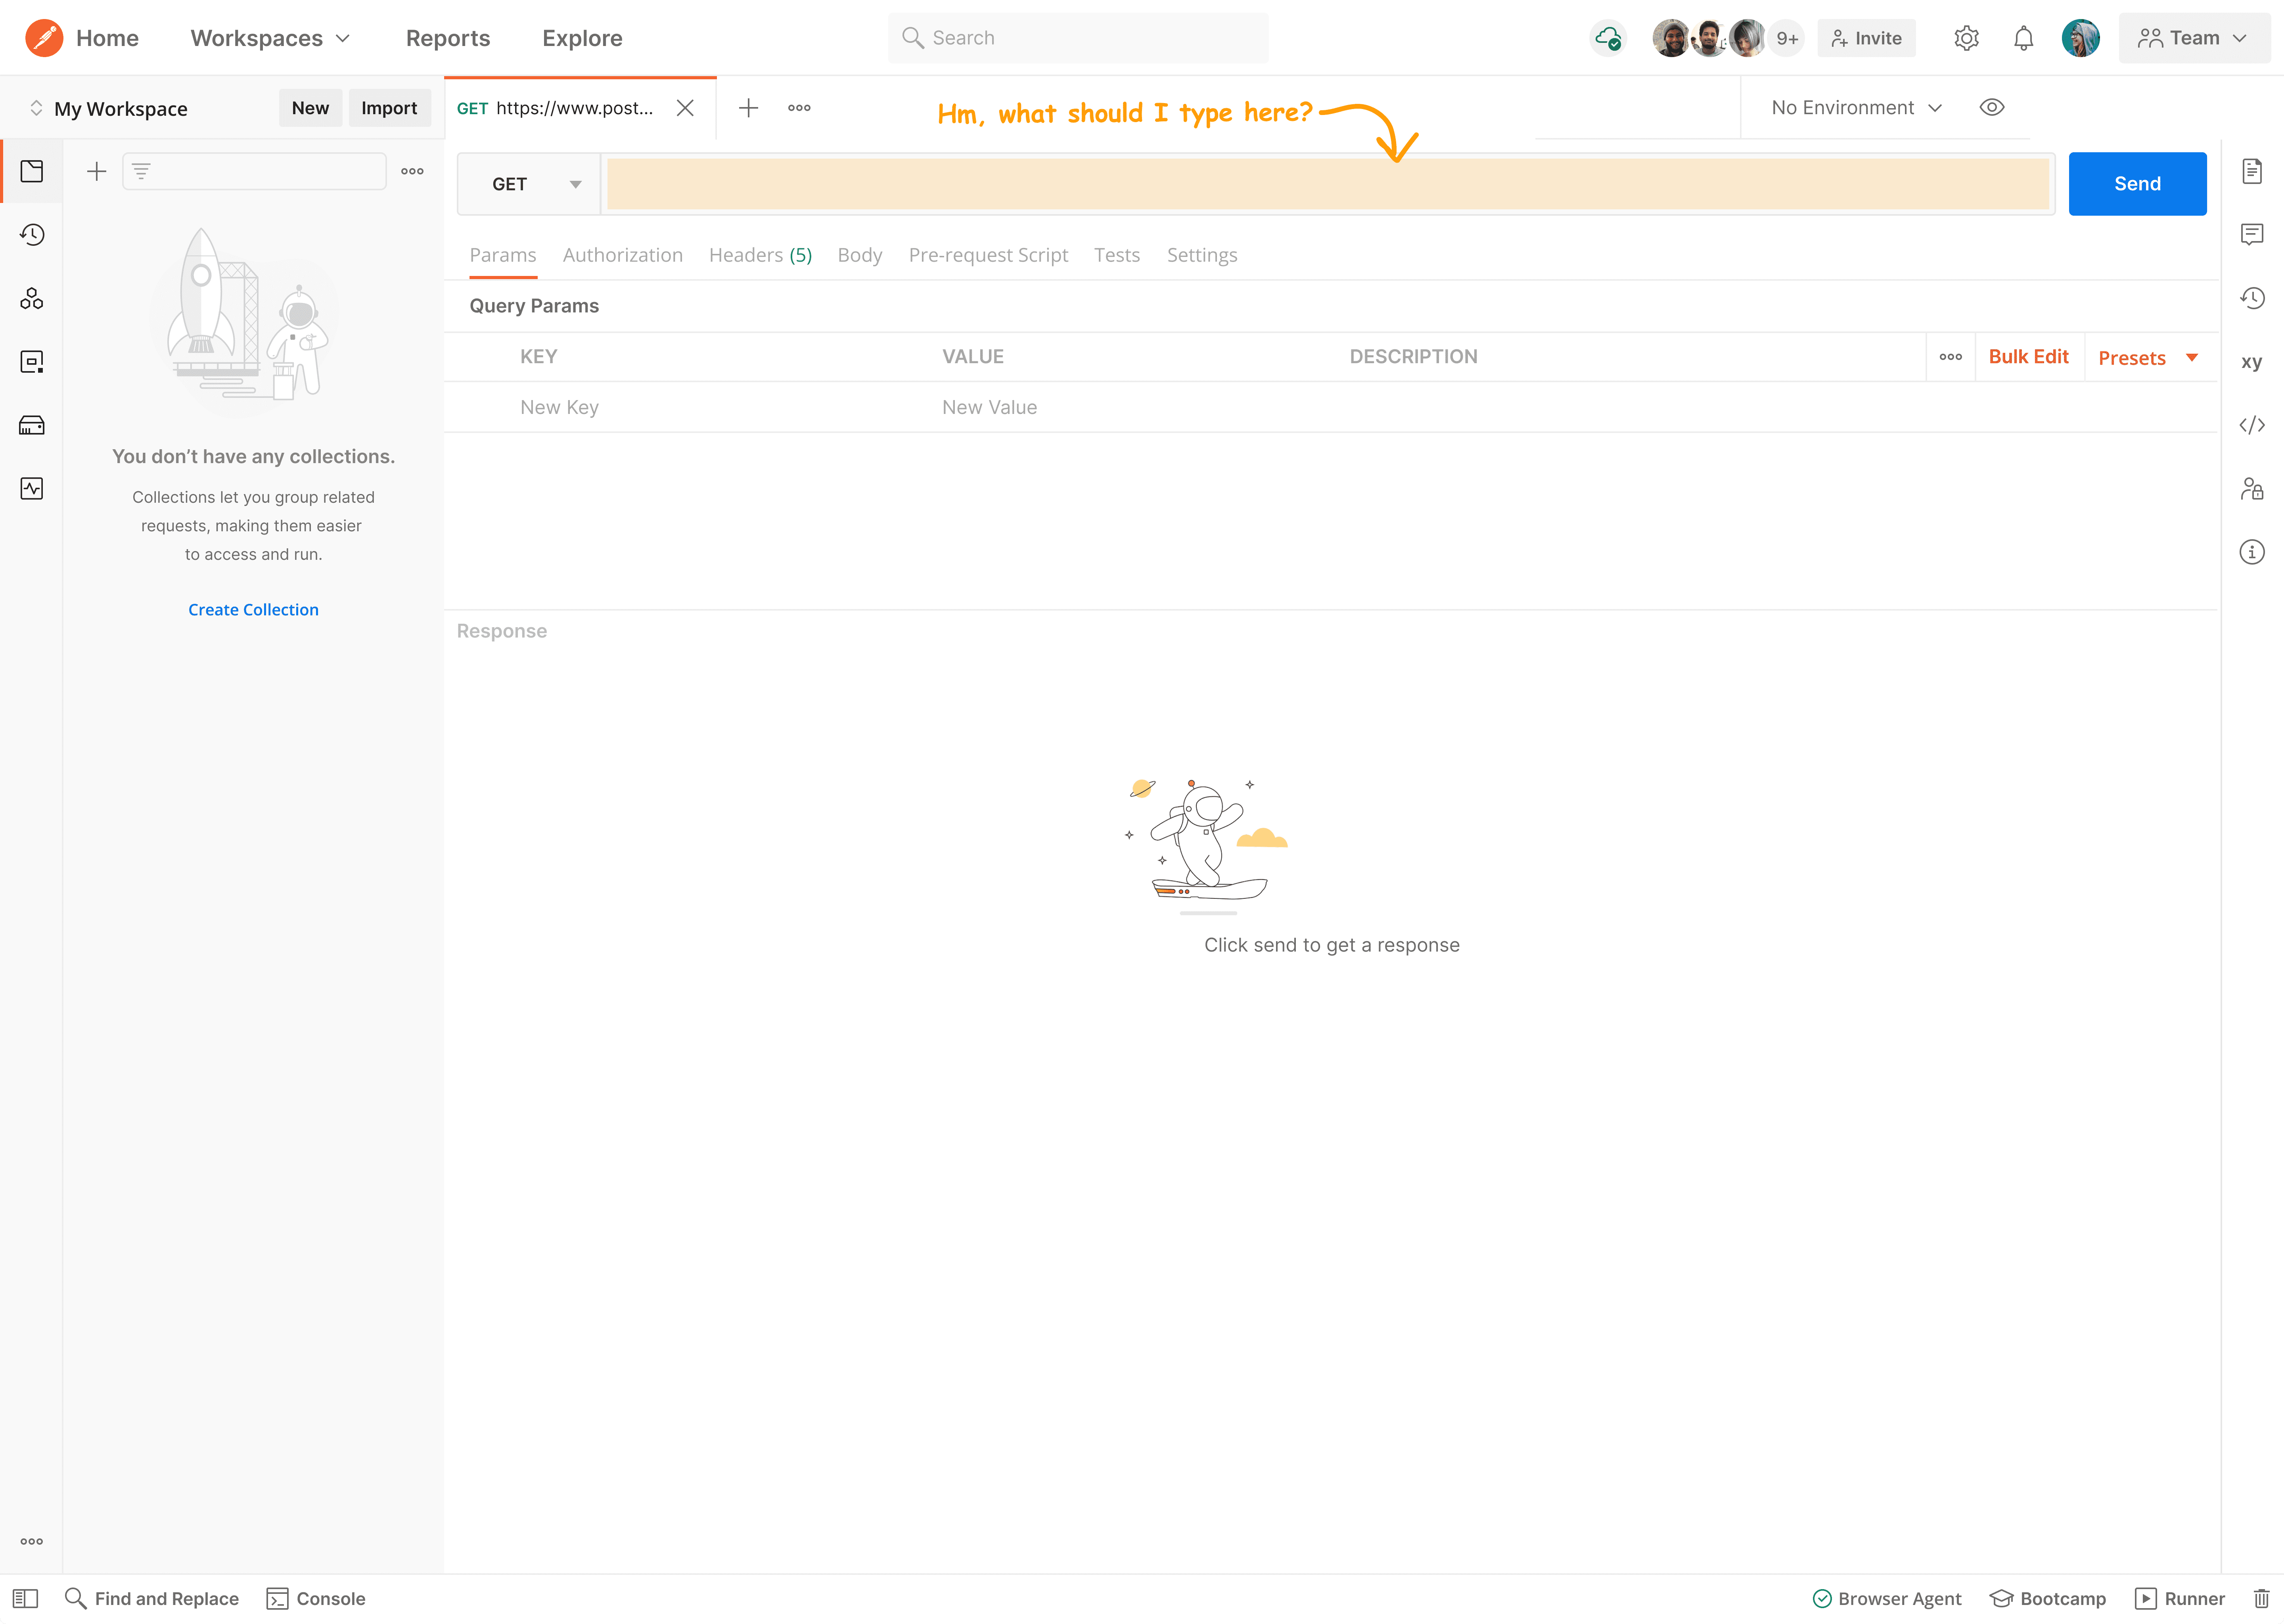2284x1624 pixels.
Task: Open the settings gear icon
Action: 1966,39
